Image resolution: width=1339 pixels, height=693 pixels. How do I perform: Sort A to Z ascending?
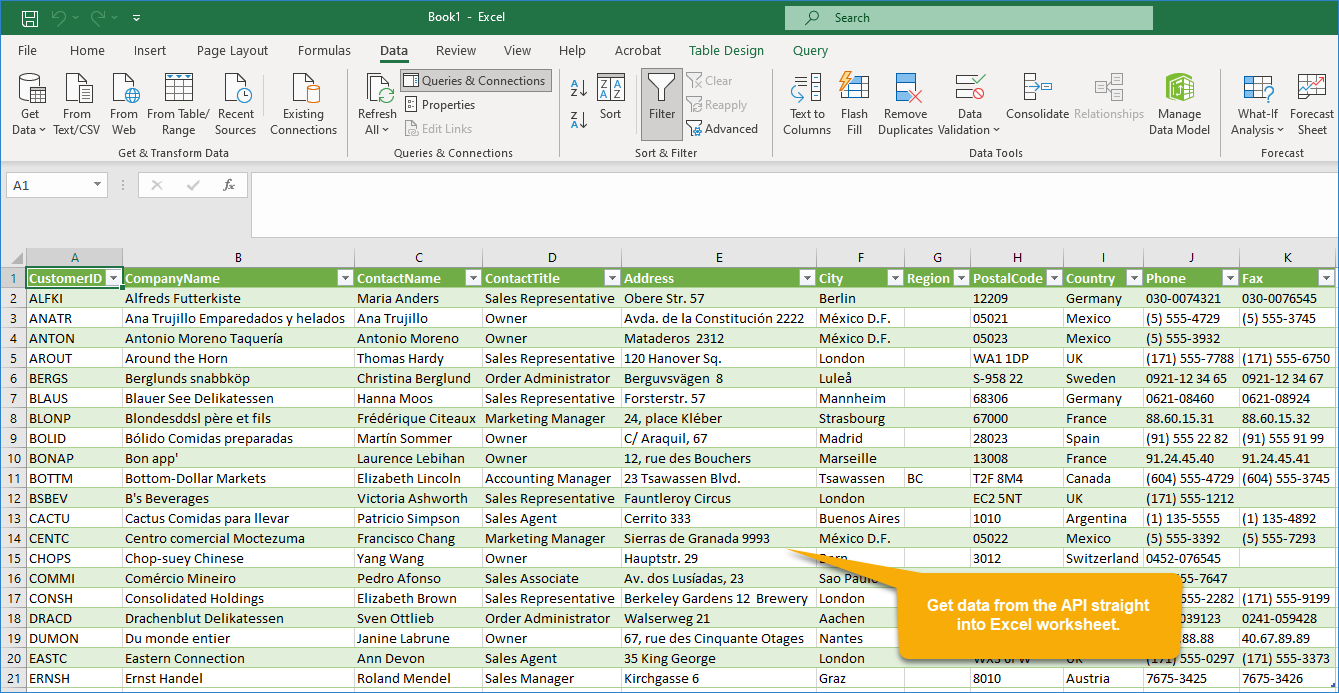point(579,88)
